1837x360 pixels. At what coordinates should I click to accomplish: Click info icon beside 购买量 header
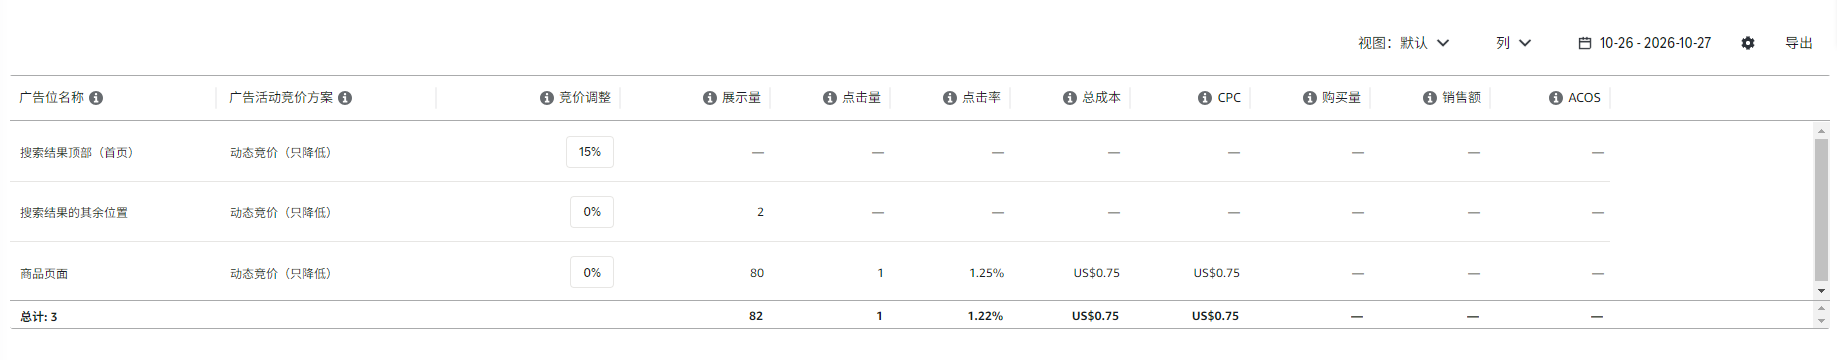(x=1310, y=98)
